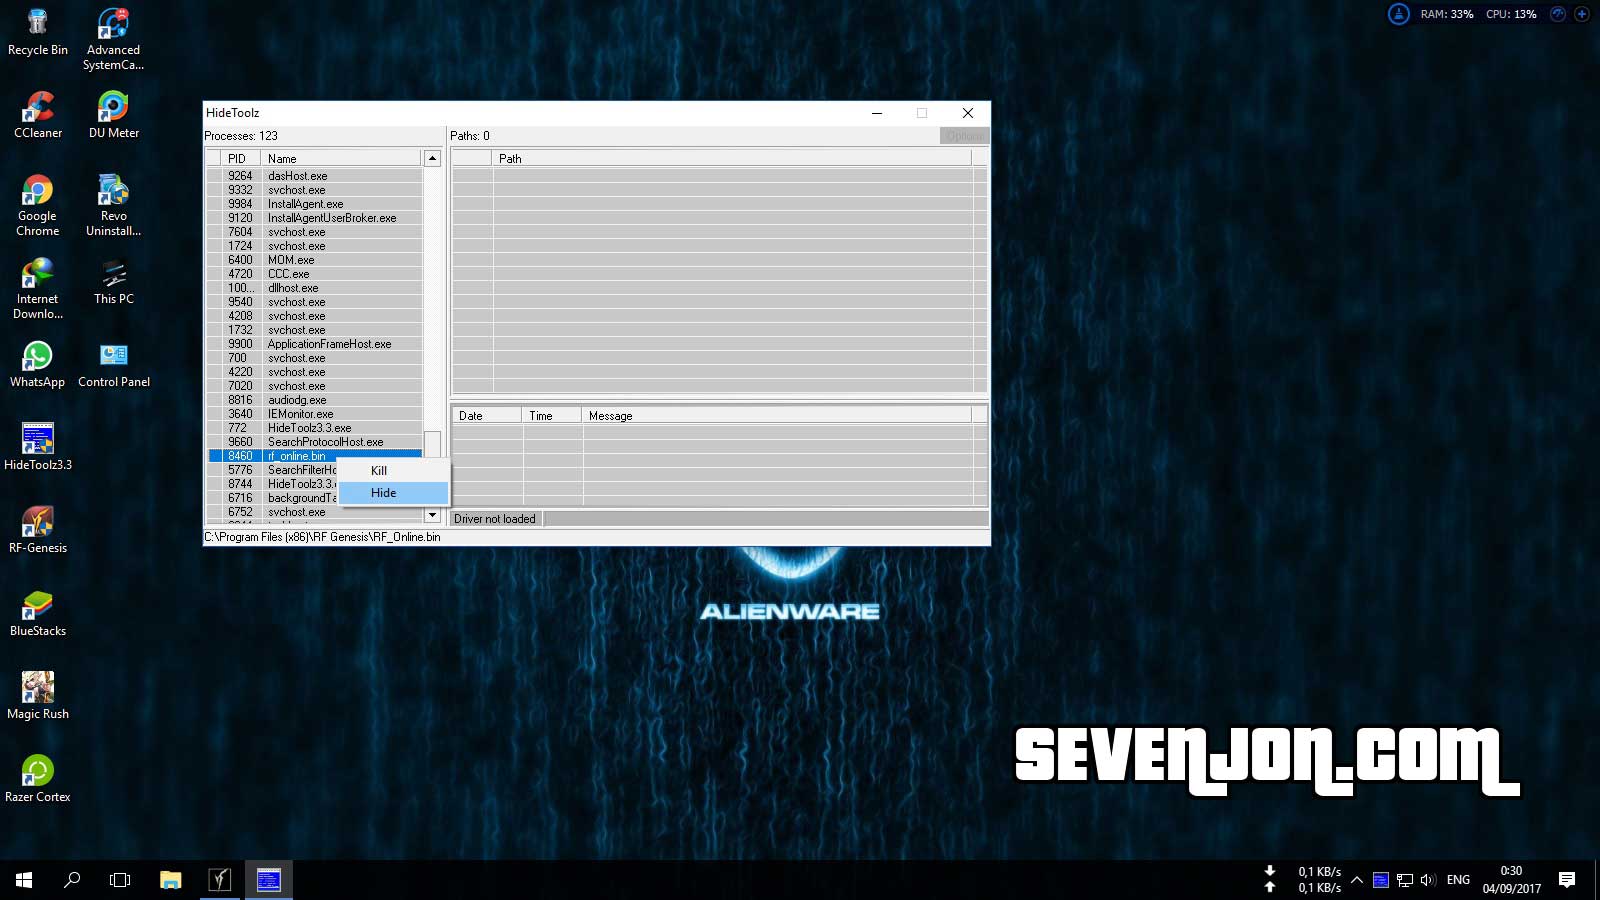The width and height of the screenshot is (1600, 900).
Task: Click the network tray icon
Action: 1405,880
